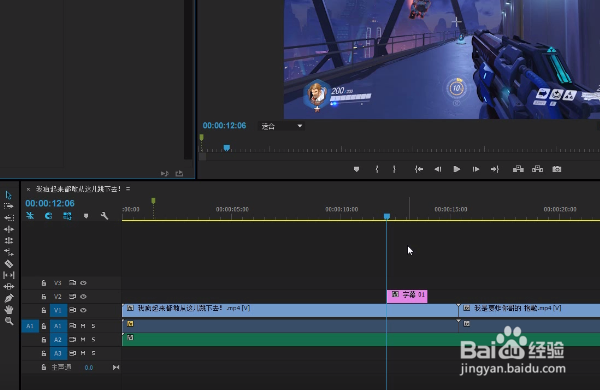Open the sequence panel menu icon
This screenshot has width=600, height=390.
tap(128, 189)
